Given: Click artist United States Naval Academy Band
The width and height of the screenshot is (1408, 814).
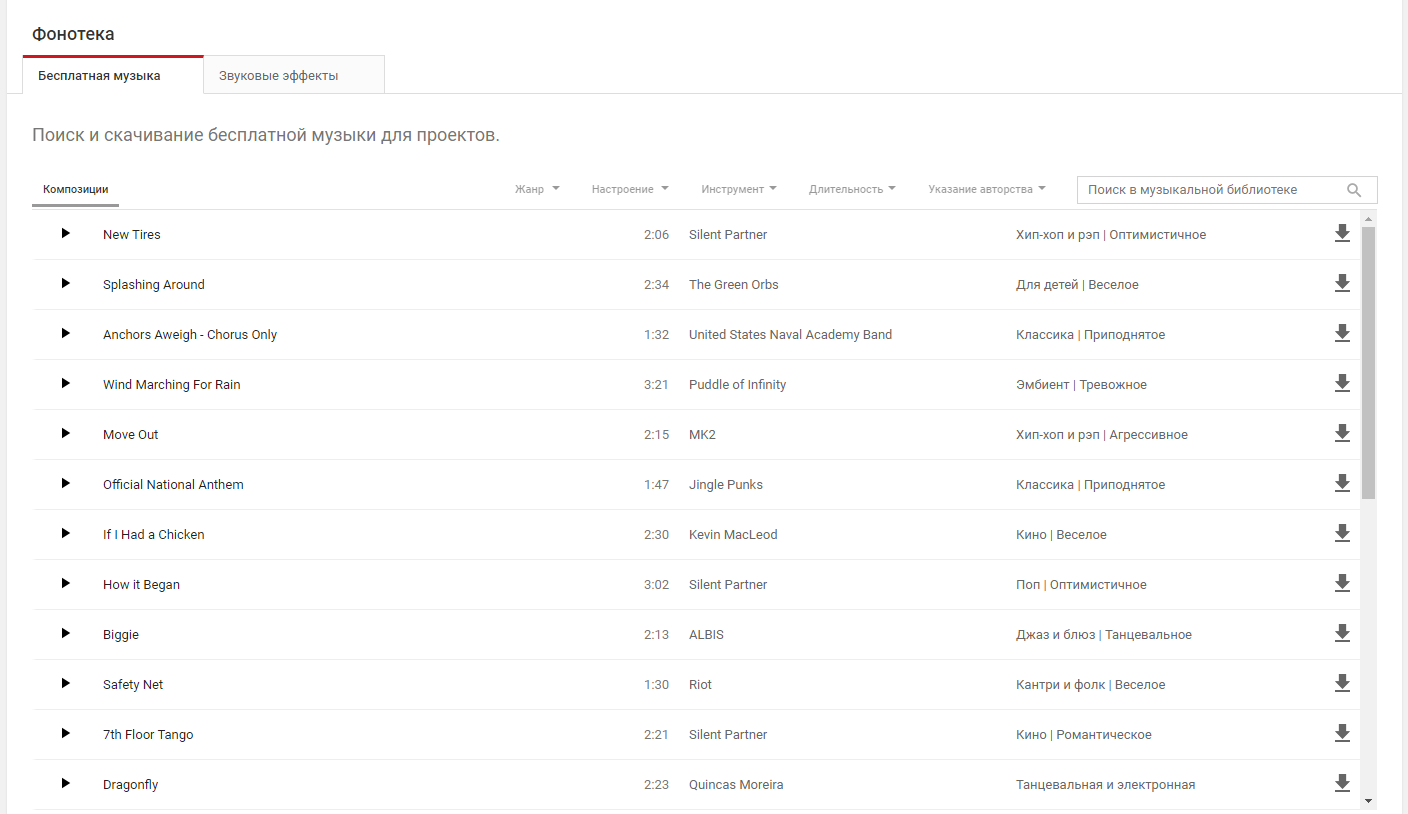Looking at the screenshot, I should tap(790, 335).
